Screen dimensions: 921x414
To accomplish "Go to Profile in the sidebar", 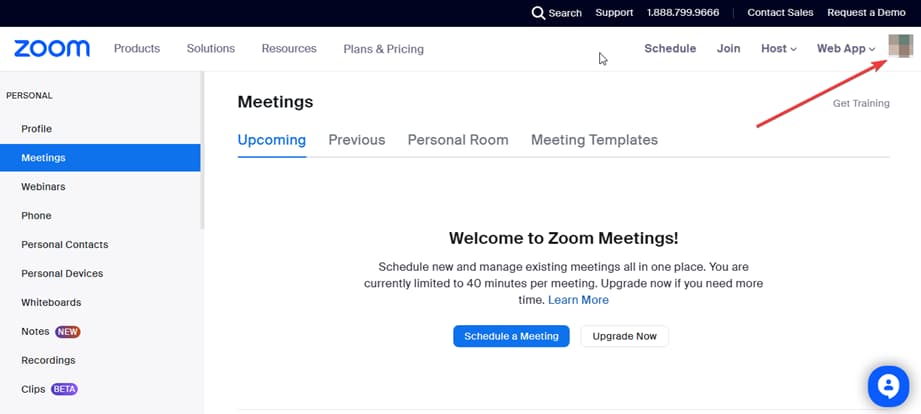I will click(37, 129).
